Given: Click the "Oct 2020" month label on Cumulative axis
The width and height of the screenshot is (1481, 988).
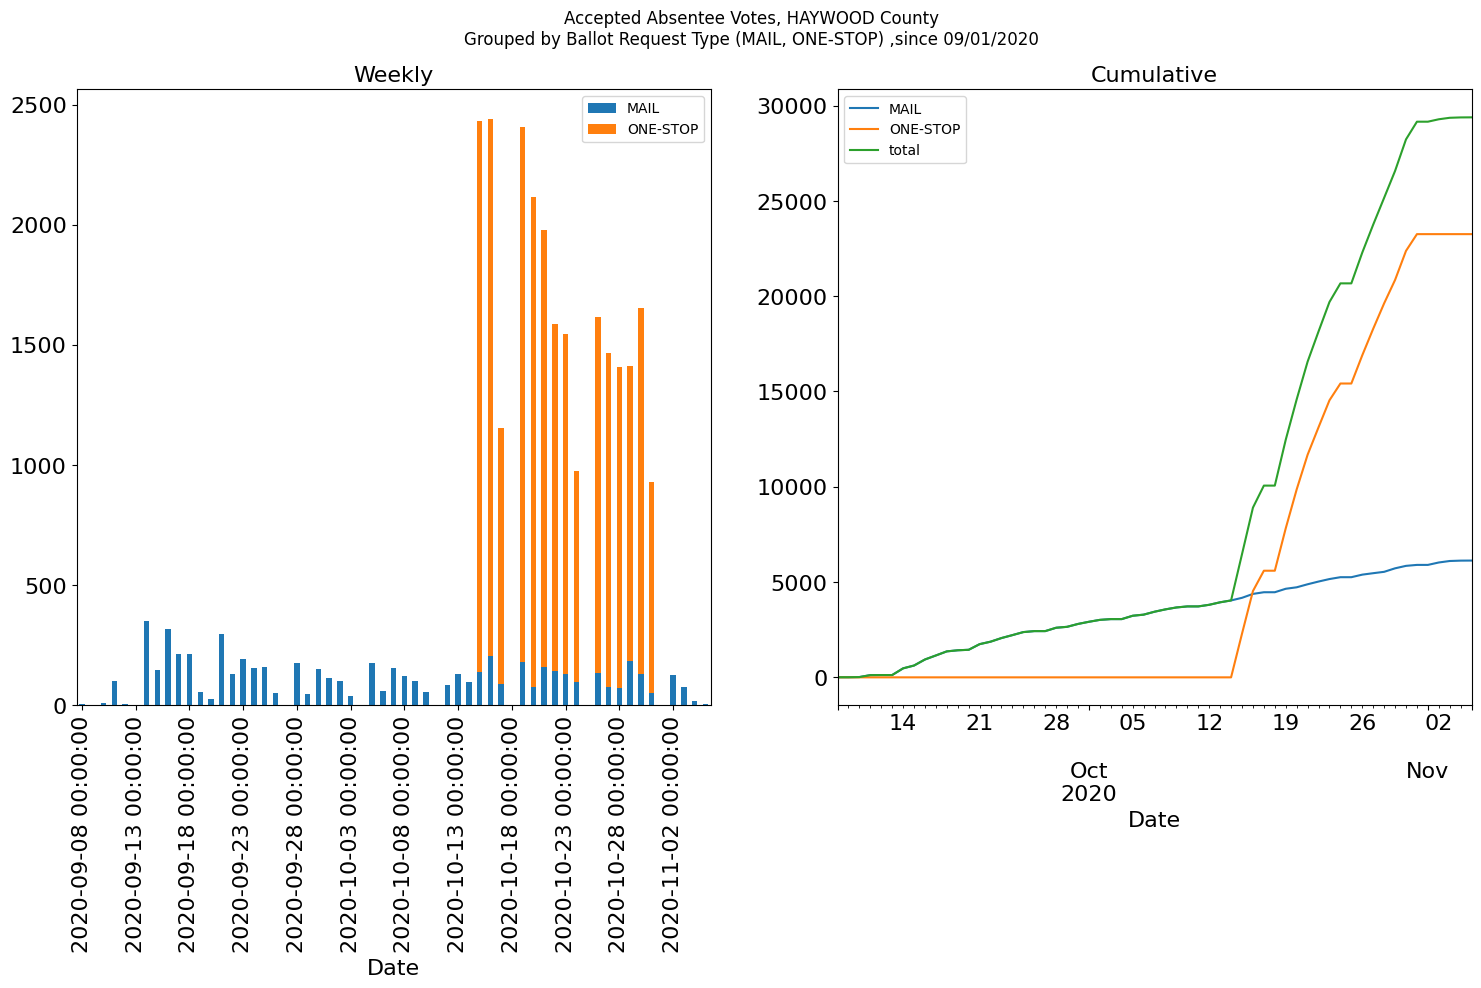Looking at the screenshot, I should coord(1089,783).
